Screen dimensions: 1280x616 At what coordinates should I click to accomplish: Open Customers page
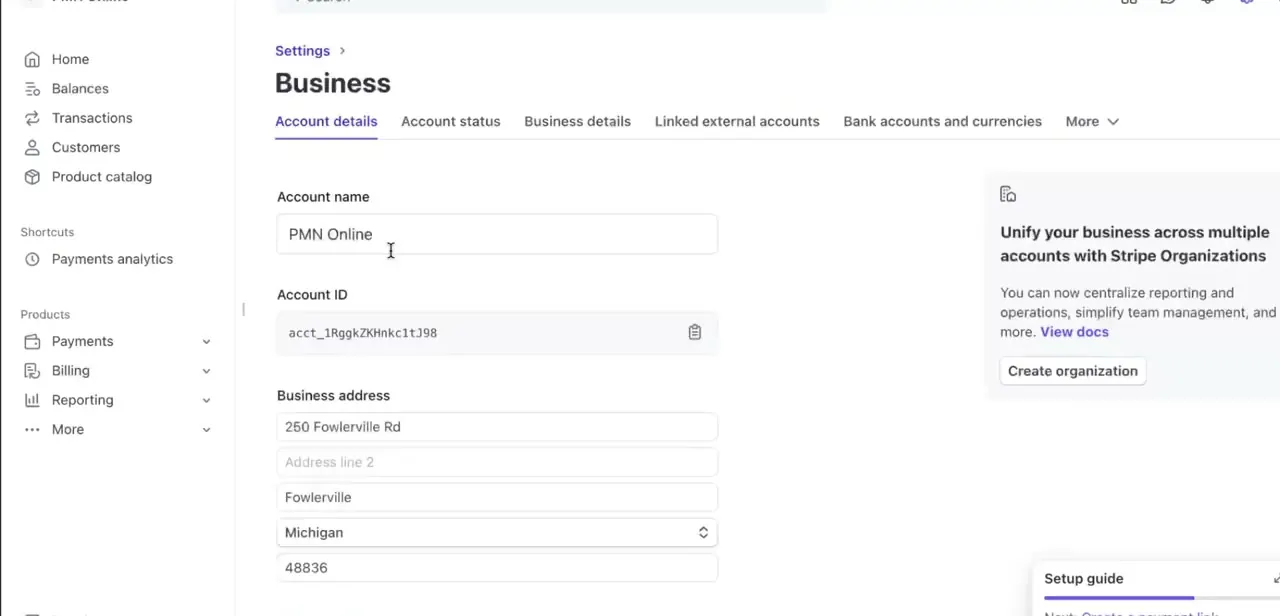pyautogui.click(x=86, y=147)
